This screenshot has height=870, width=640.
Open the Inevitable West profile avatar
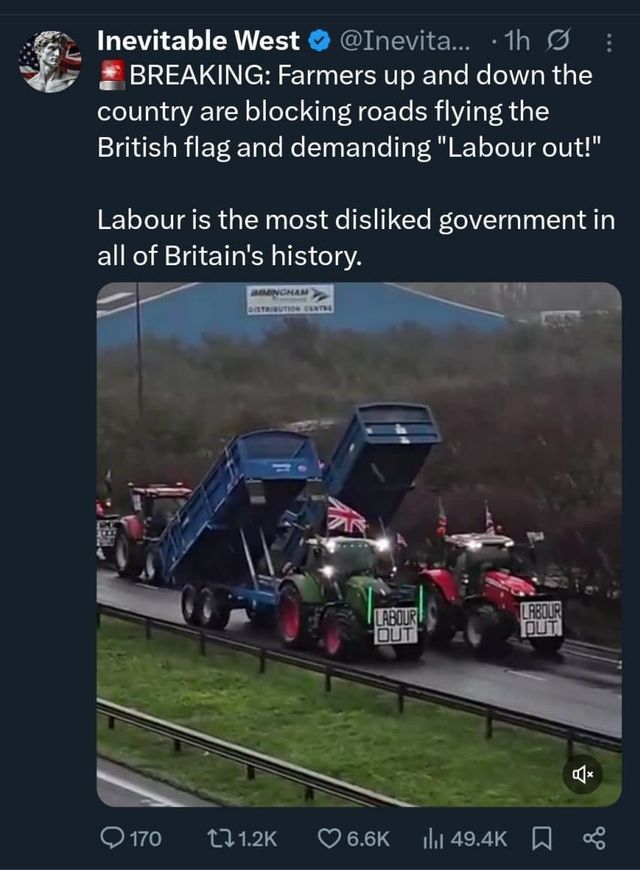pyautogui.click(x=50, y=62)
